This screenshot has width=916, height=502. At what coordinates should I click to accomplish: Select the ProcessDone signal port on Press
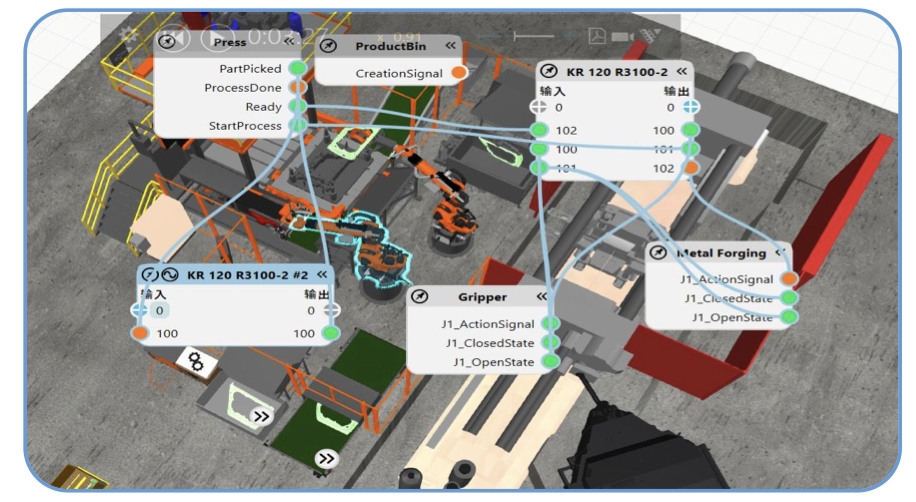pyautogui.click(x=298, y=88)
